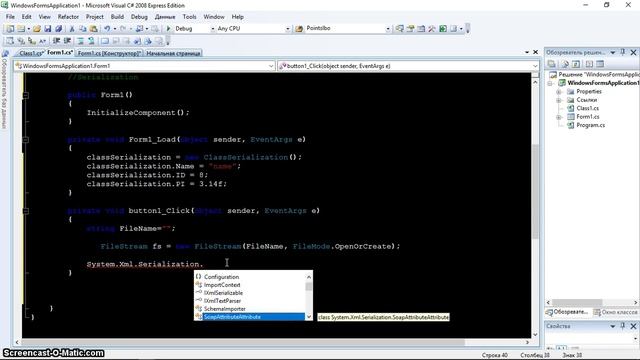The height and width of the screenshot is (360, 640).
Task: Start debugging with the green play arrow
Action: pyautogui.click(x=168, y=29)
